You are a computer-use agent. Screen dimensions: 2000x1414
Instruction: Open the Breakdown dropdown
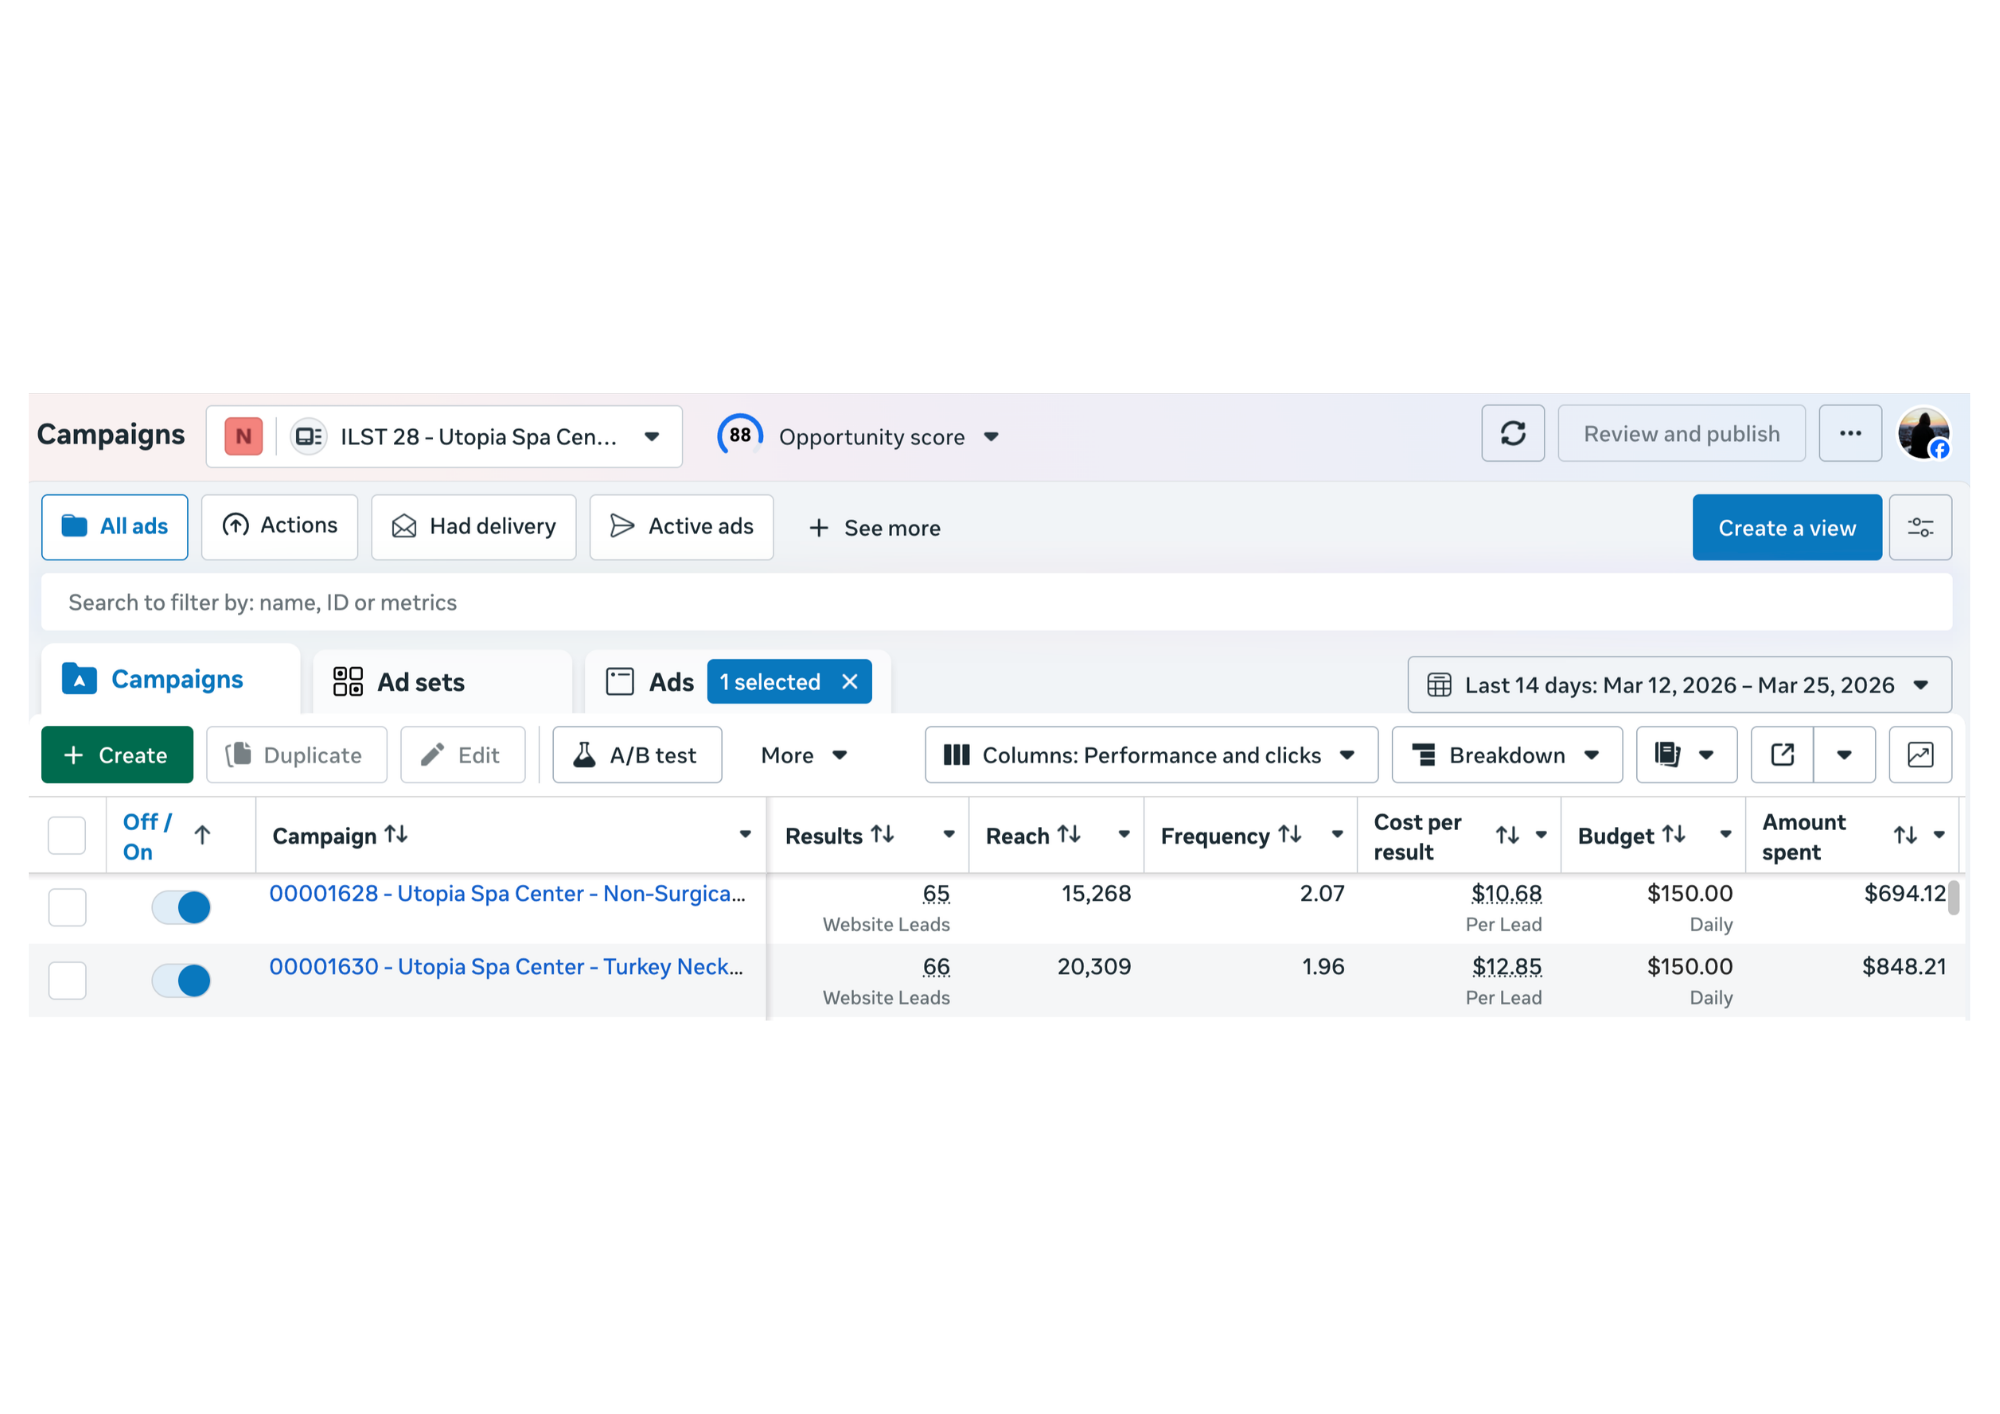click(x=1506, y=755)
